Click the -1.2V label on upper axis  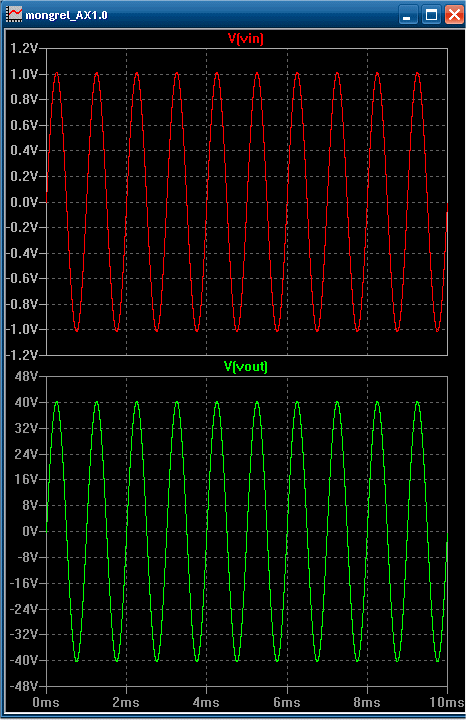pos(22,355)
